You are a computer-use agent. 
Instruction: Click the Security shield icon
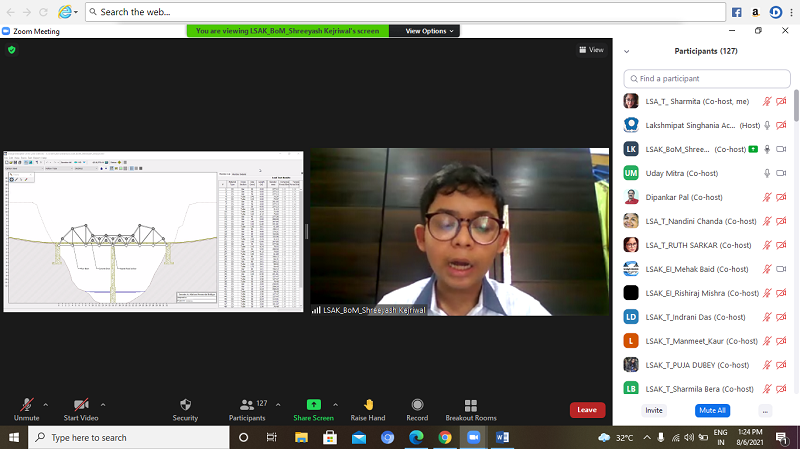[185, 404]
